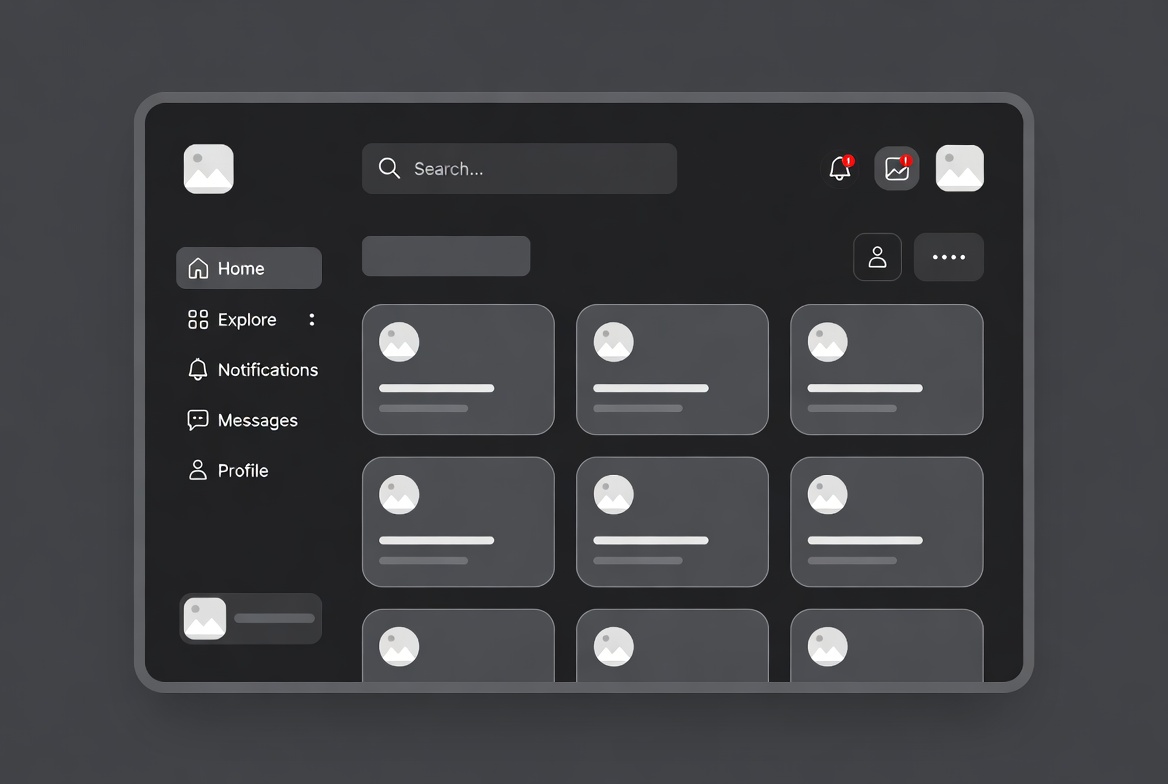The image size is (1168, 784).
Task: Open the Notifications bell icon in the sidebar
Action: 197,369
